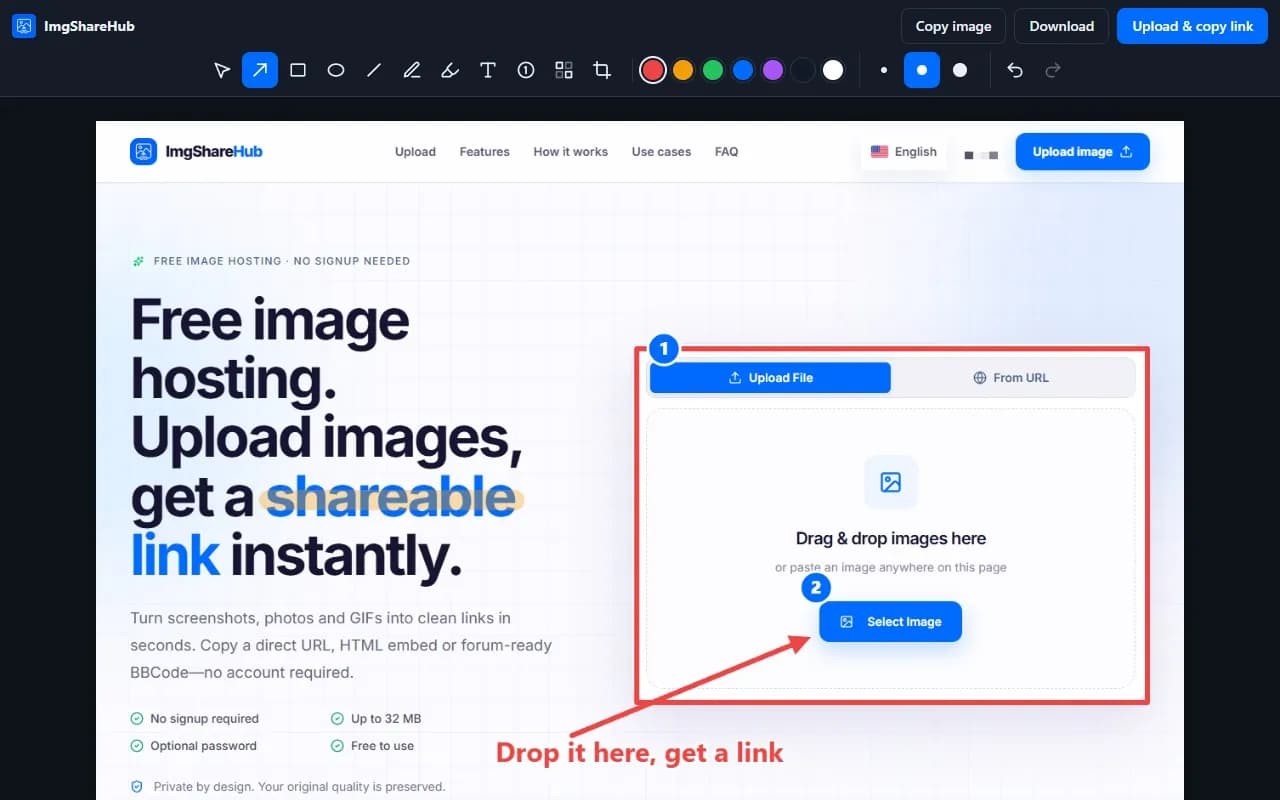Viewport: 1280px width, 800px height.
Task: Open the Use cases nav item
Action: pyautogui.click(x=661, y=152)
